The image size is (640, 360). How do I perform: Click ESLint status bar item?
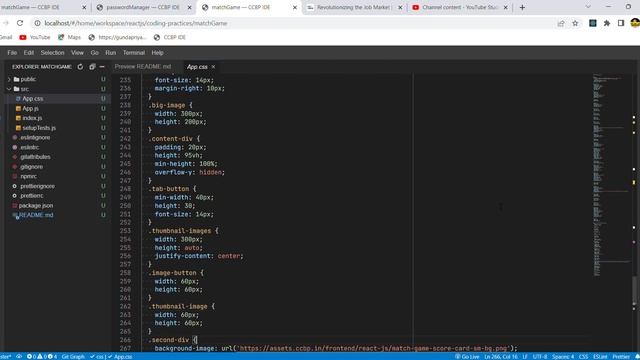[600, 356]
